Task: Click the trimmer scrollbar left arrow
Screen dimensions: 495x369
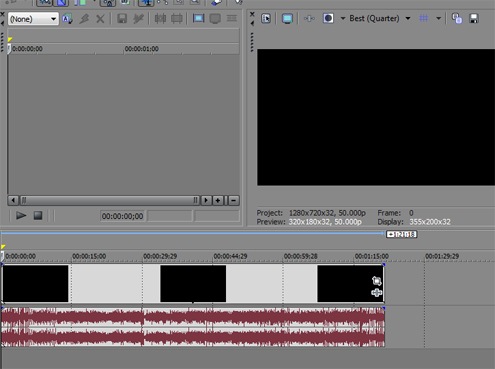Action: [x=13, y=200]
